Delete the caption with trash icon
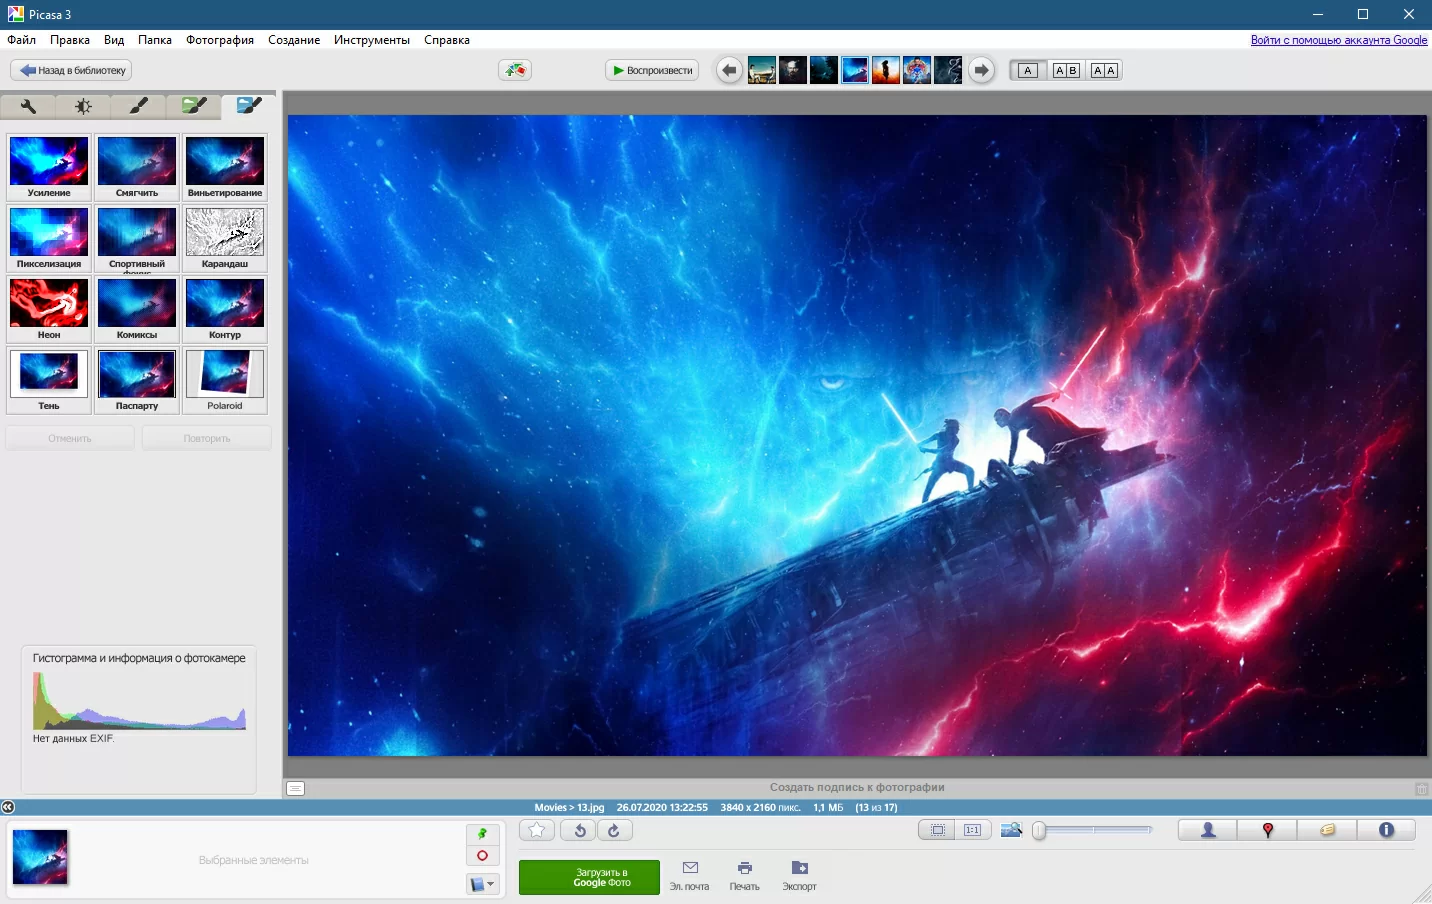The image size is (1432, 904). click(x=1421, y=789)
